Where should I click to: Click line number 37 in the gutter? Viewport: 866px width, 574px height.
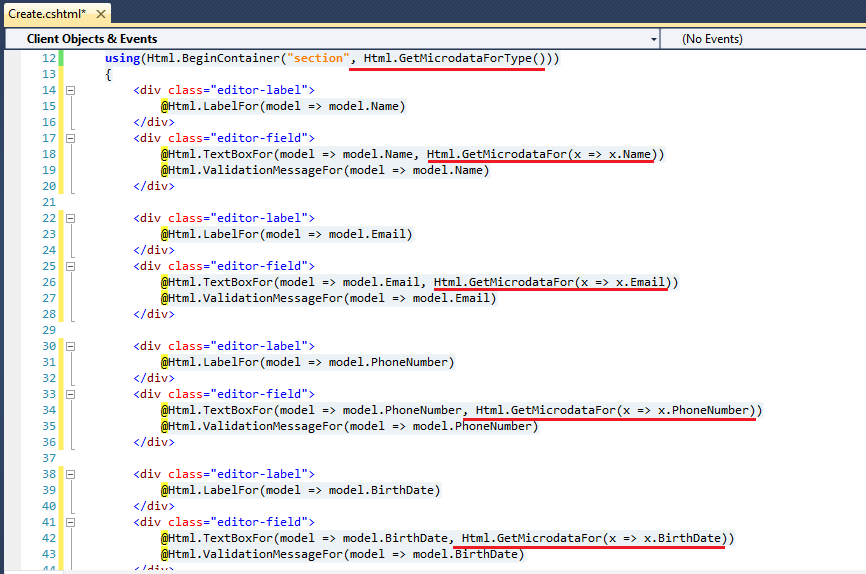pos(49,458)
